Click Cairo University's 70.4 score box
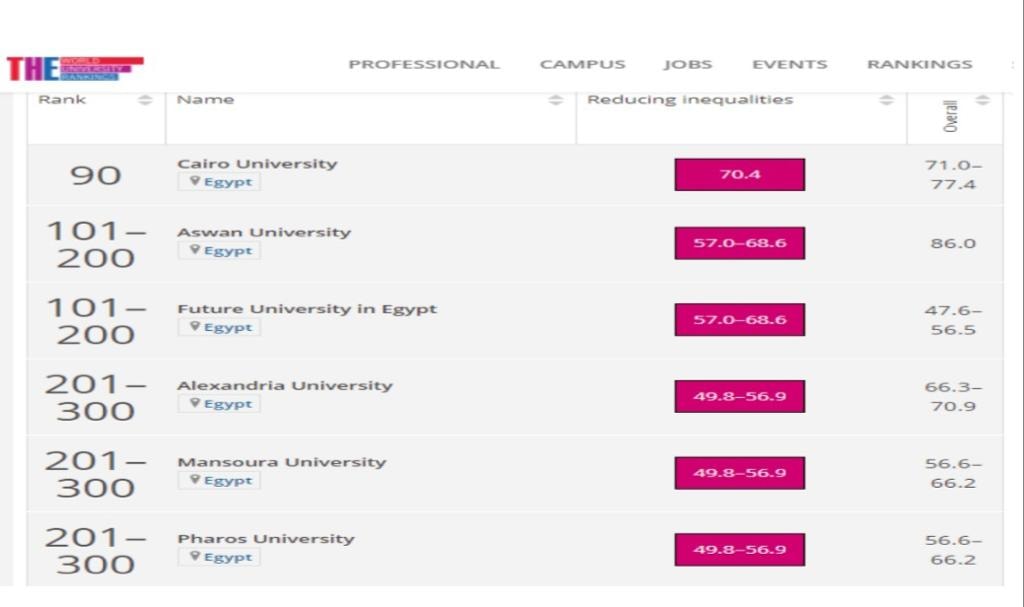Viewport: 1024px width, 607px height. [x=739, y=175]
